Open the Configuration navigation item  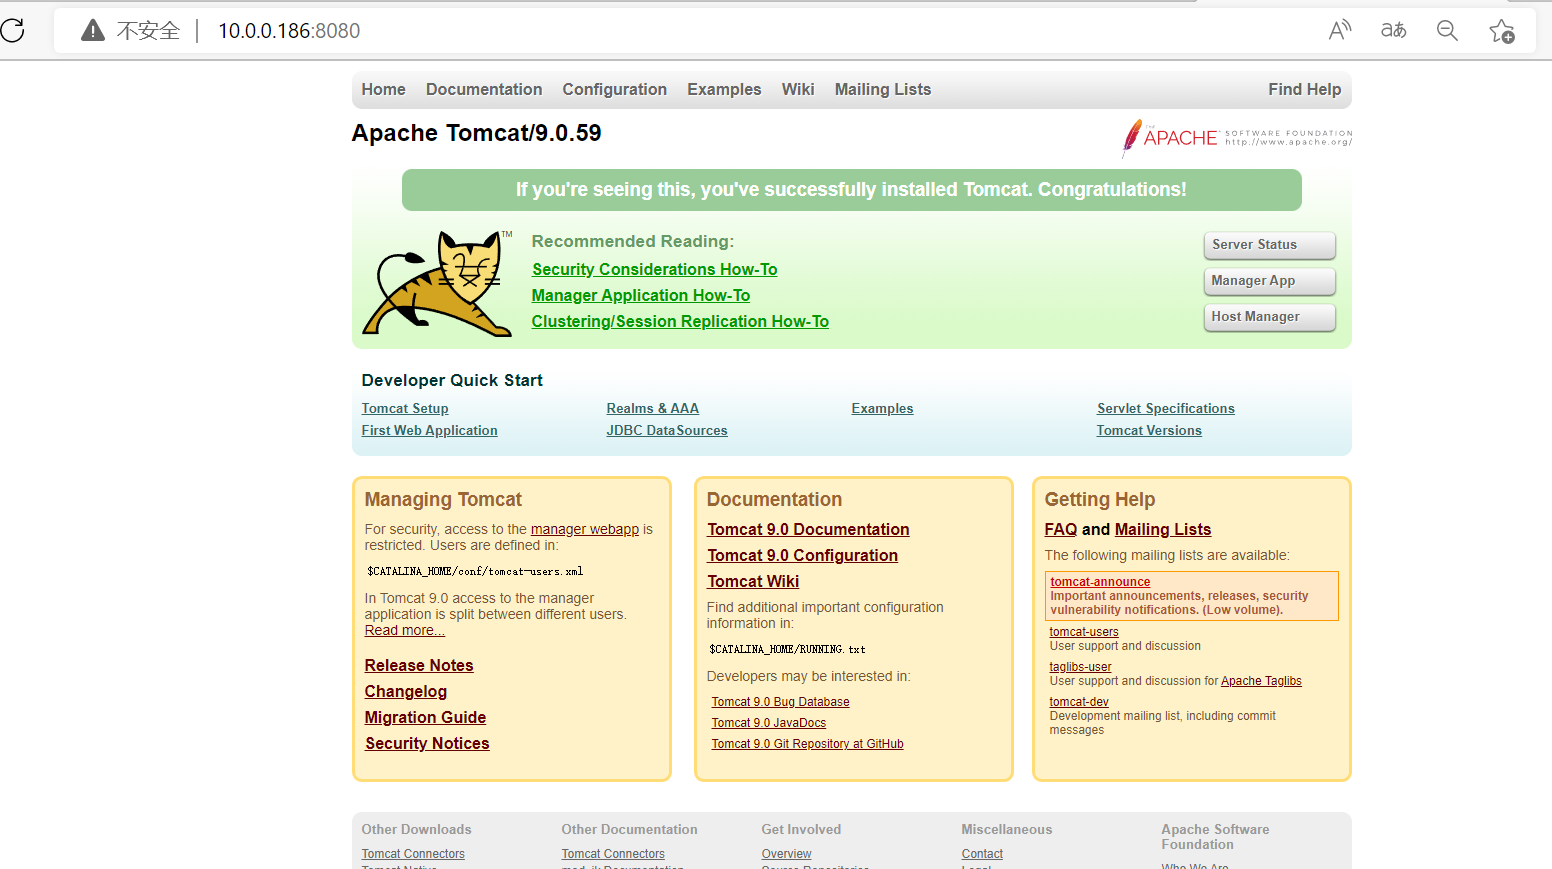click(614, 89)
